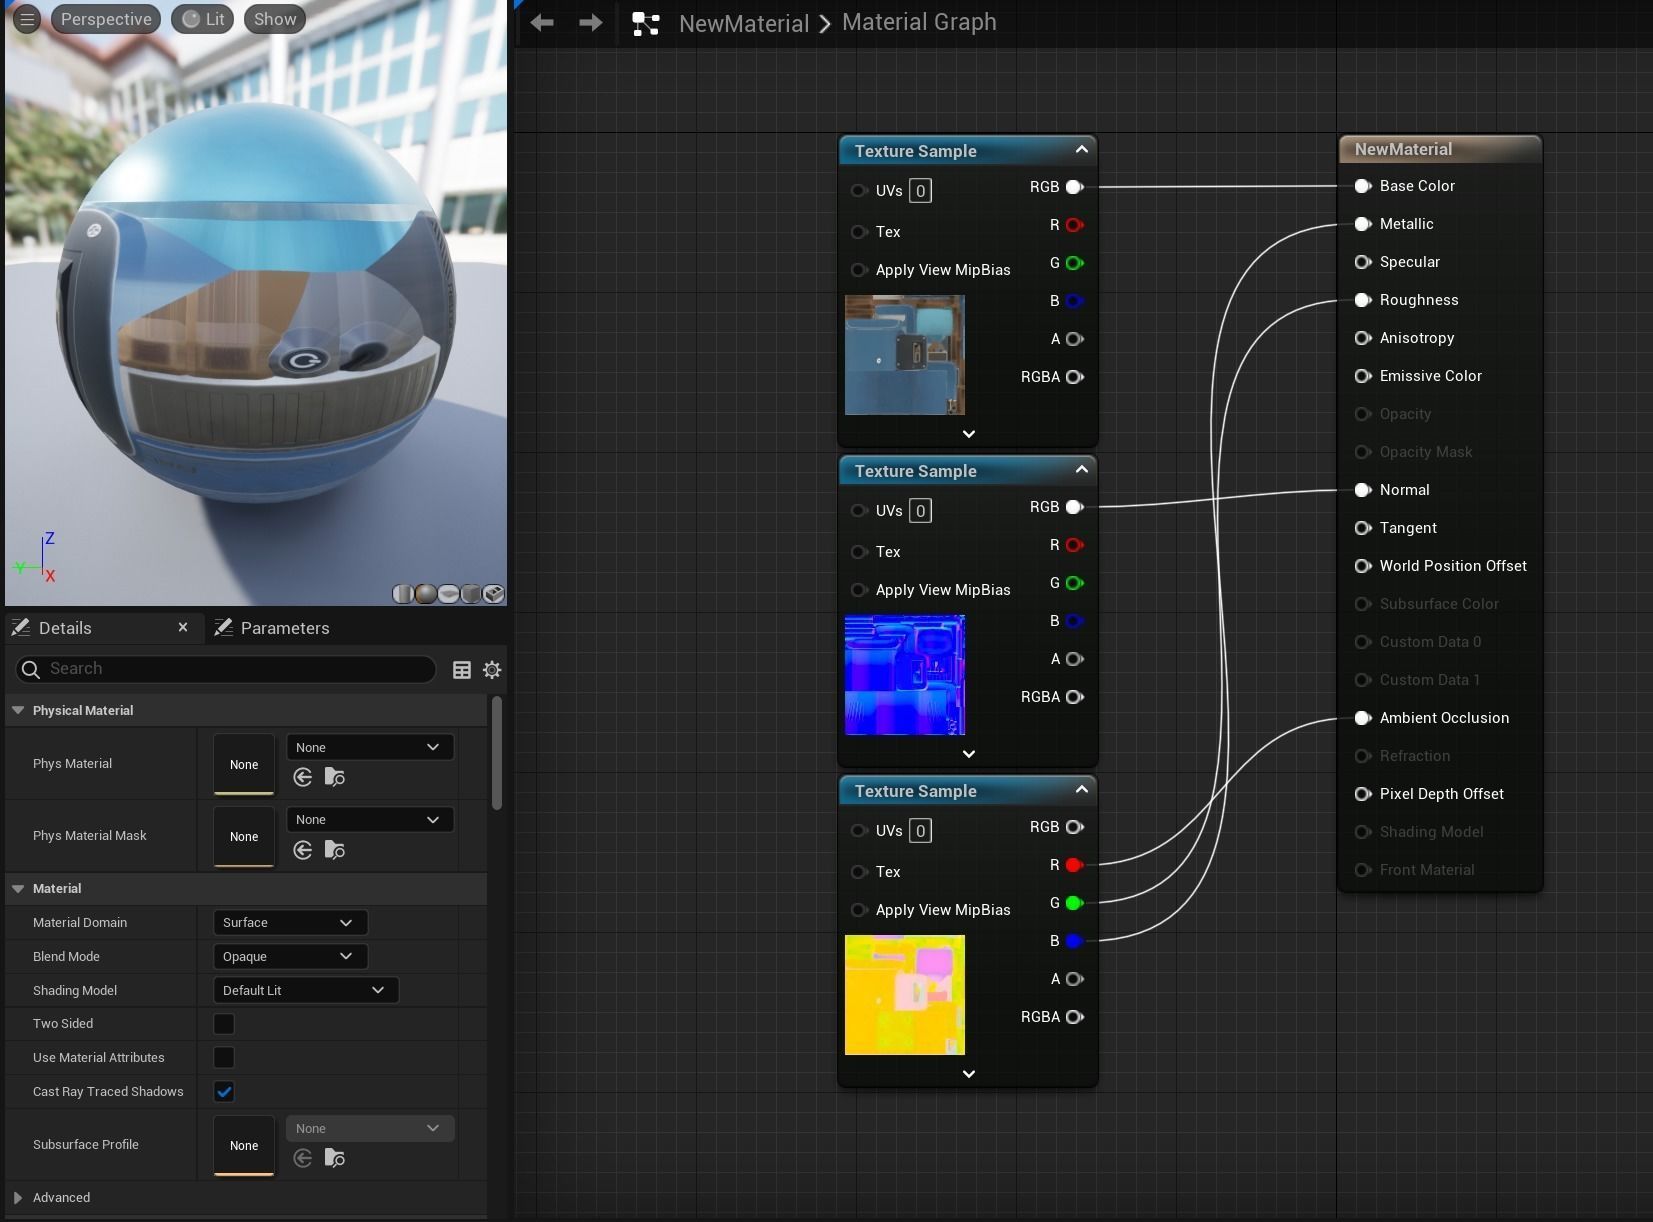Open the Lit view mode menu
The width and height of the screenshot is (1653, 1222).
click(203, 19)
